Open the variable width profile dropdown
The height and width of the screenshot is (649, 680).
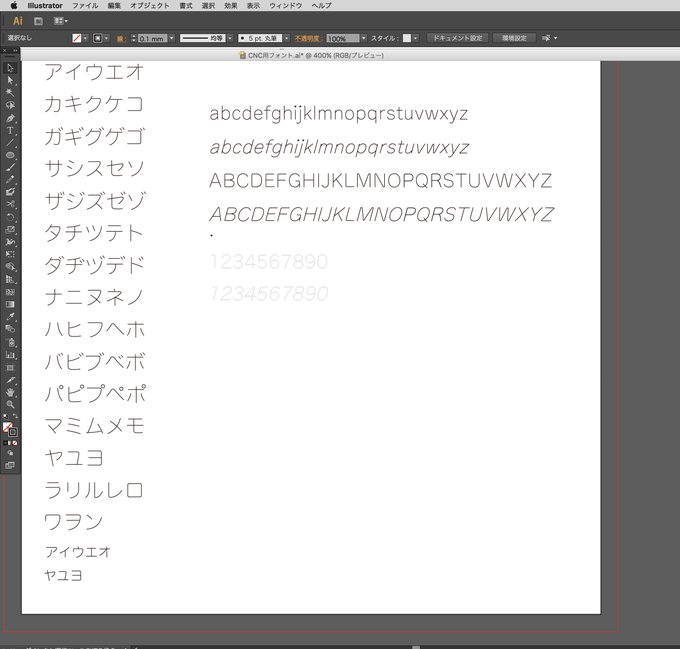coord(230,38)
